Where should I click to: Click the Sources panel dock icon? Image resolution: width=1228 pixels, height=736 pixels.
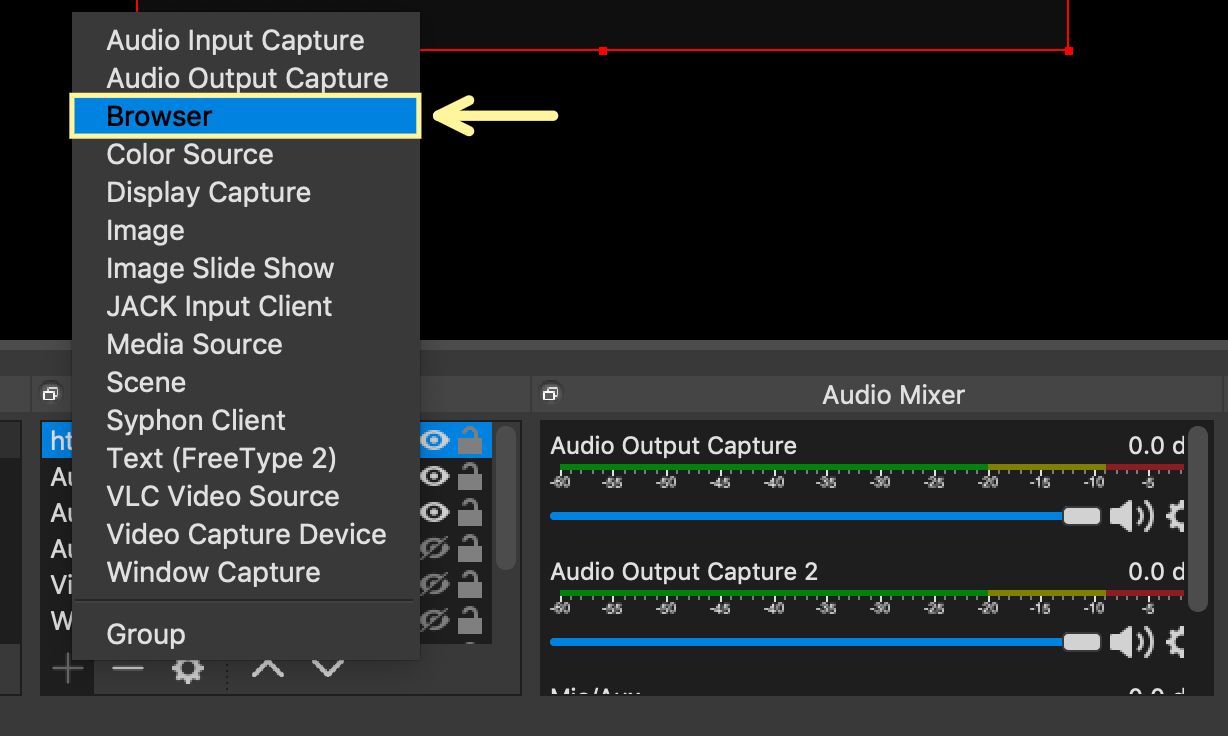pyautogui.click(x=50, y=393)
